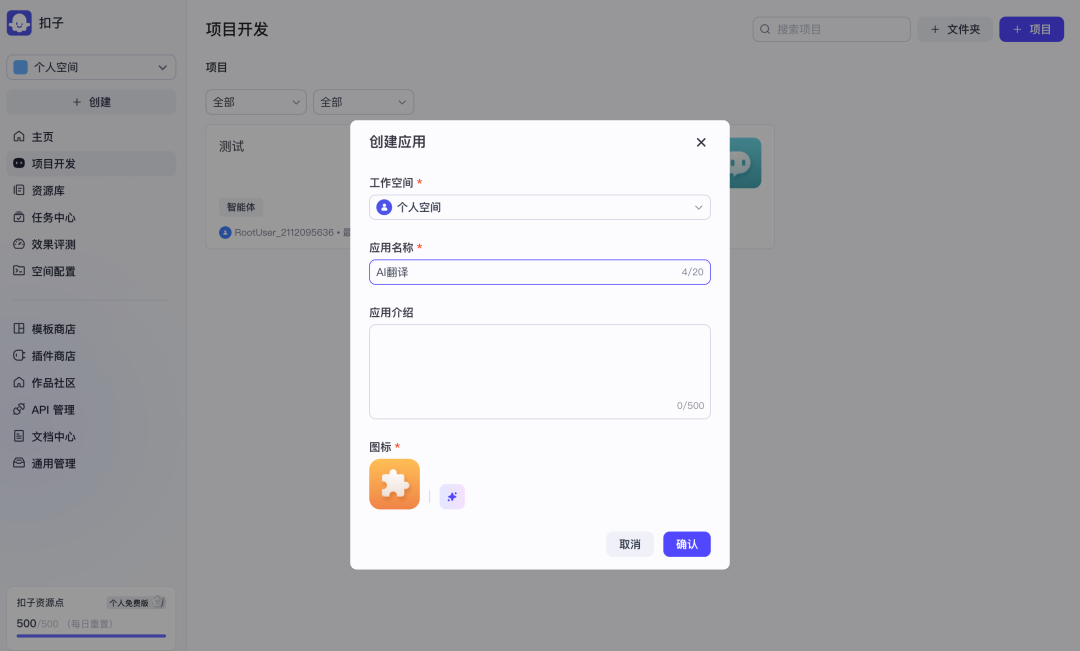This screenshot has width=1080, height=651.
Task: Click the 扣子资源点 label
Action: (40, 603)
